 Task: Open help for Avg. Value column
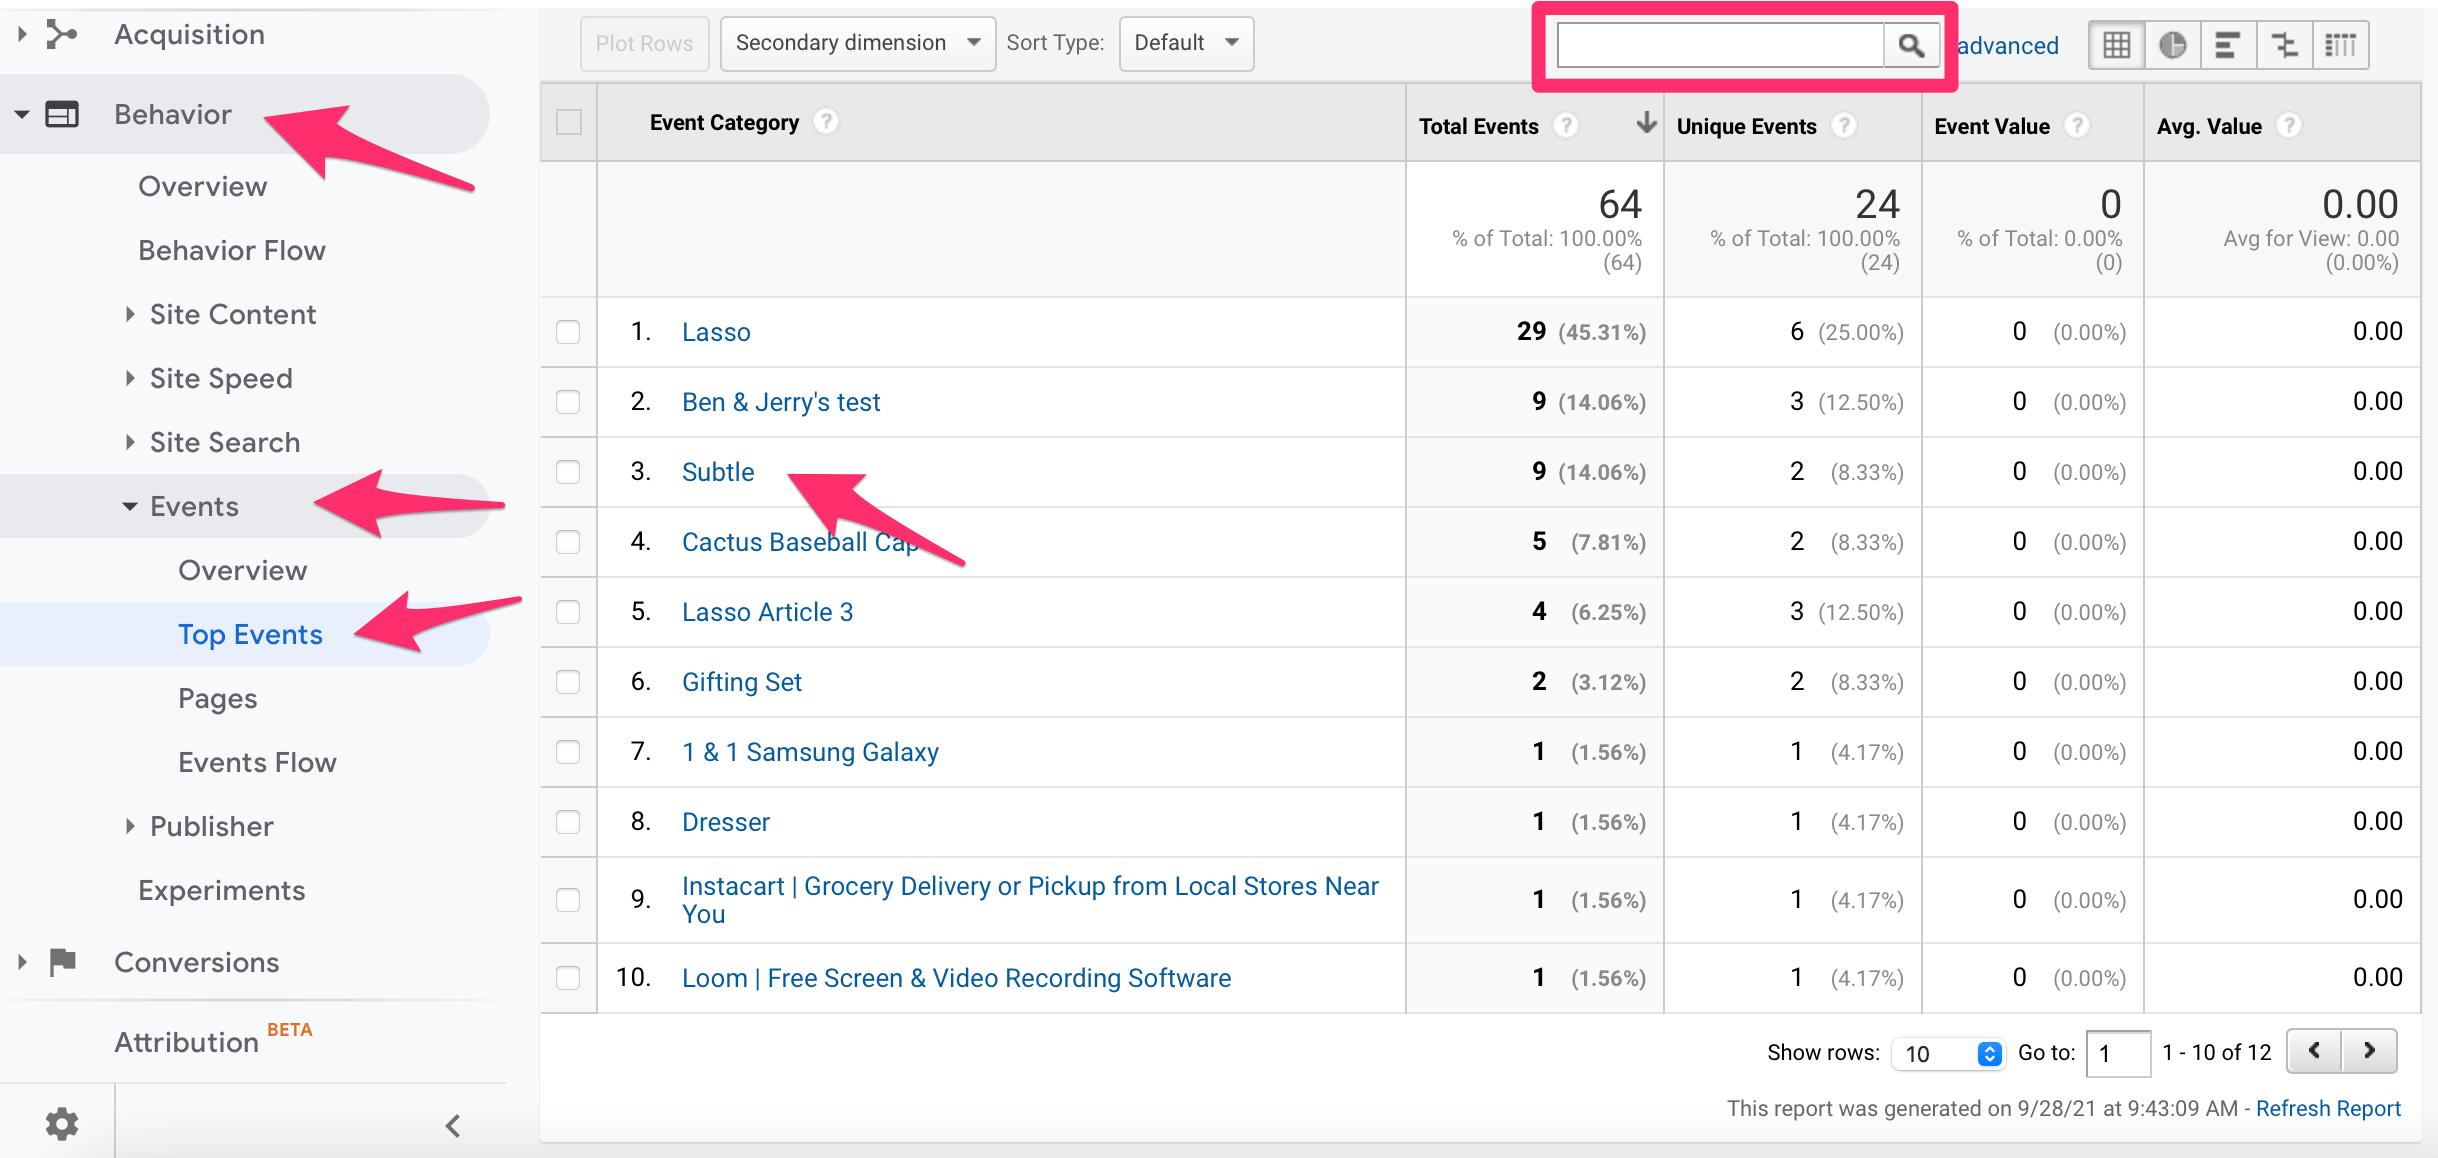[2289, 126]
